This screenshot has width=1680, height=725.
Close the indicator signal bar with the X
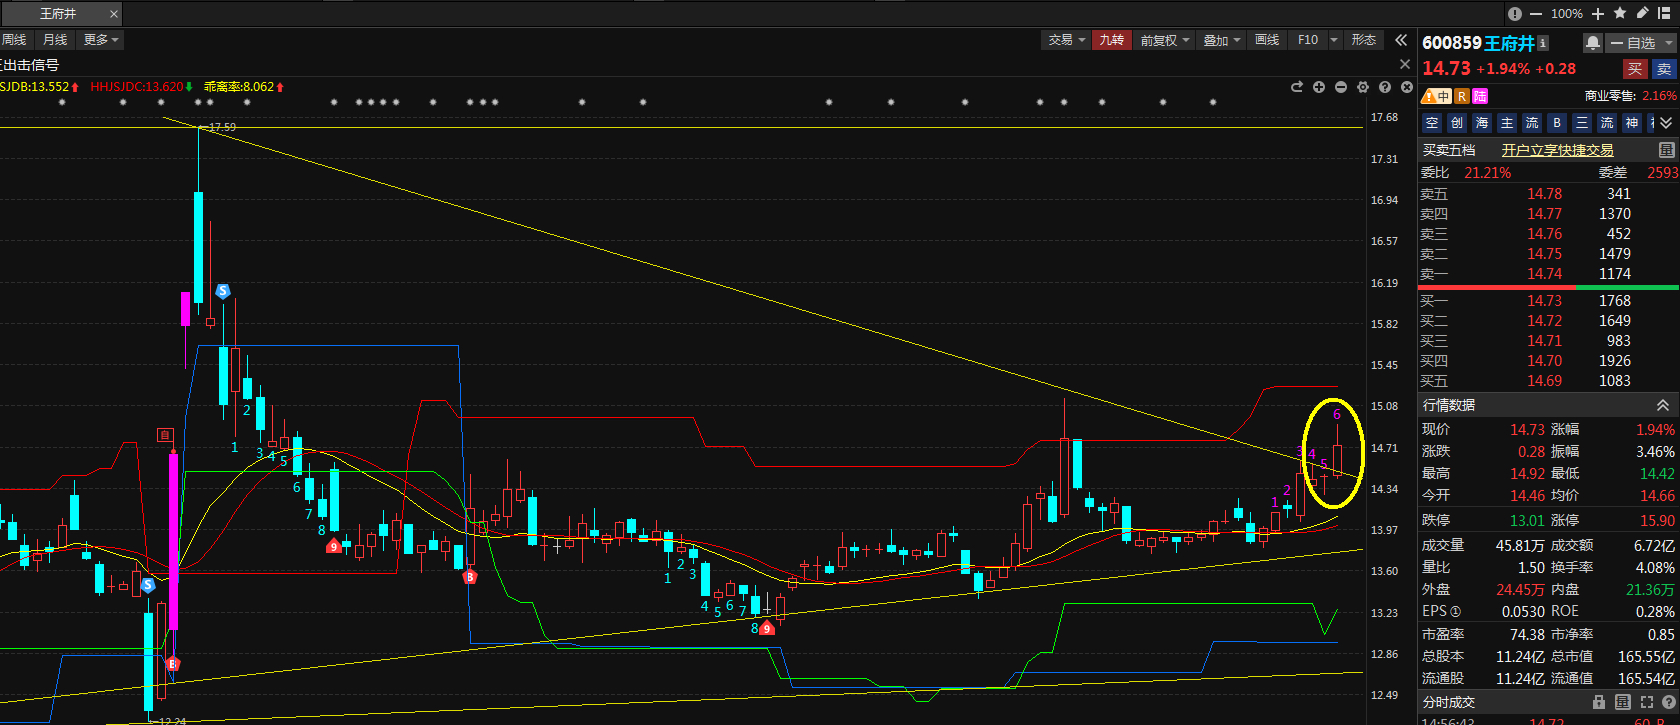click(x=1405, y=64)
